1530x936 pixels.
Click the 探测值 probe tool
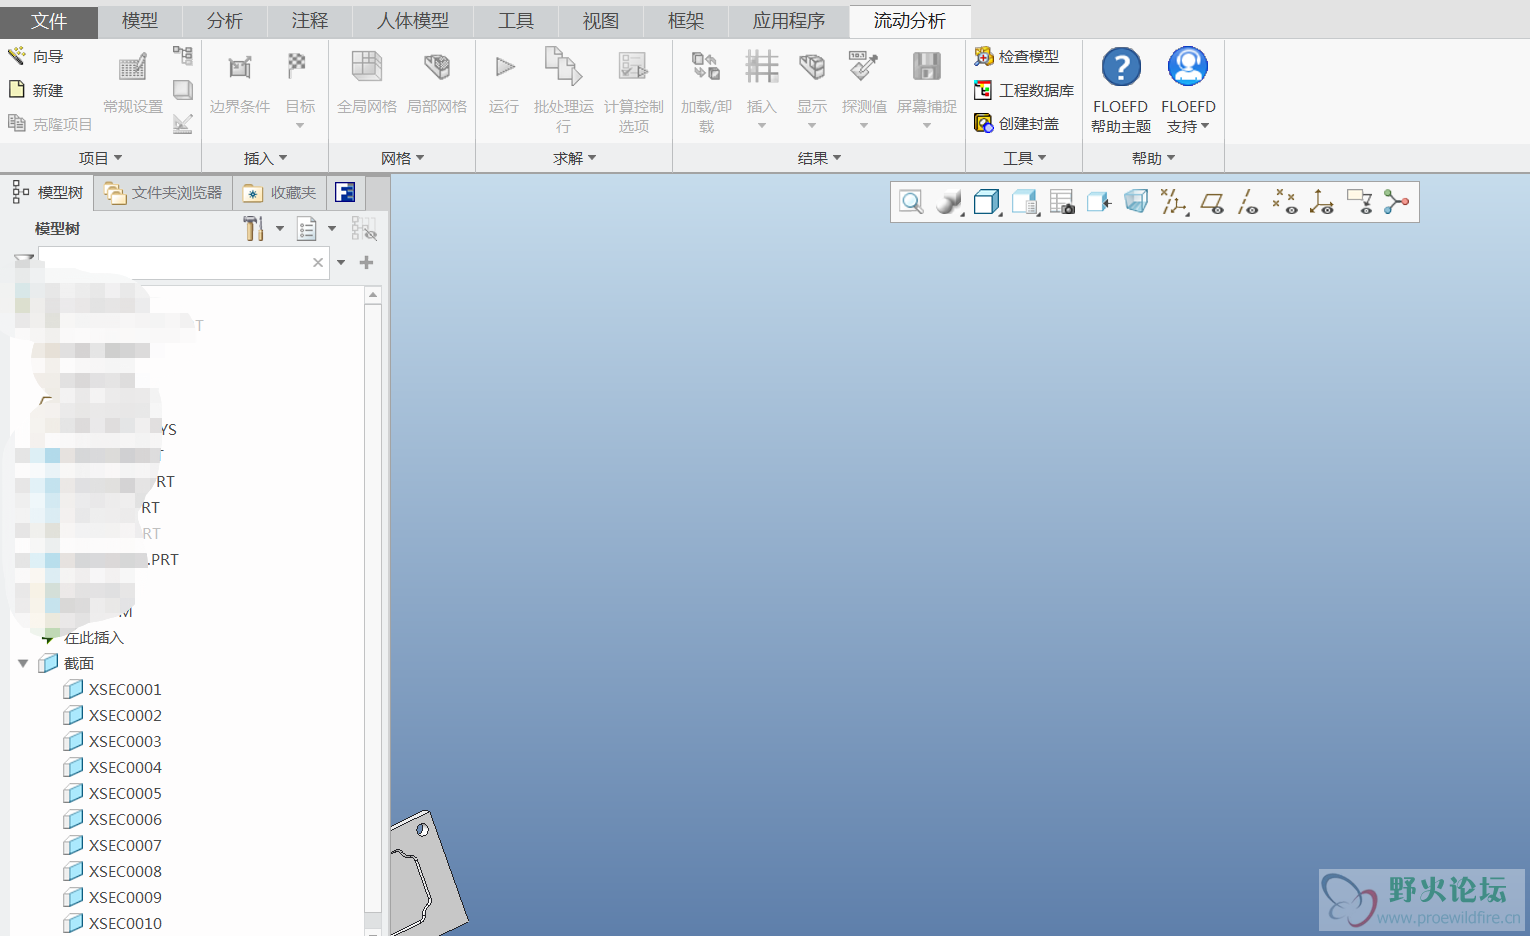point(864,88)
